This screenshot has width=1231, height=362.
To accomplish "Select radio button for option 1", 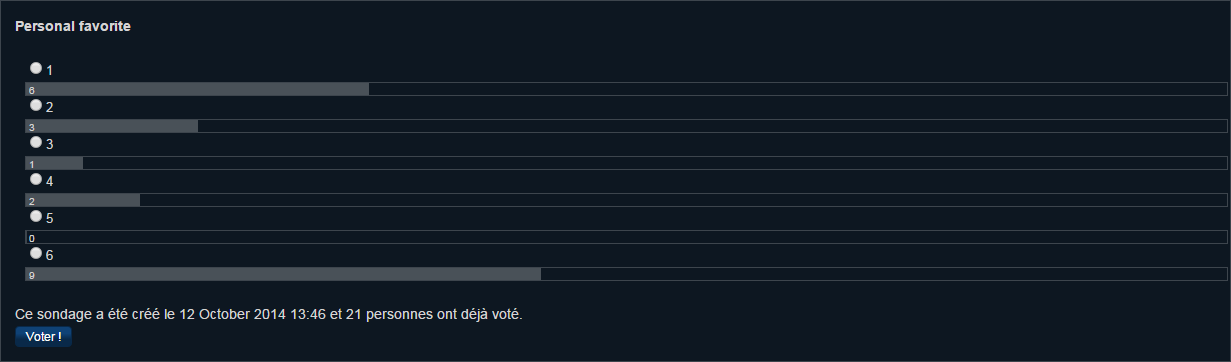I will point(36,68).
